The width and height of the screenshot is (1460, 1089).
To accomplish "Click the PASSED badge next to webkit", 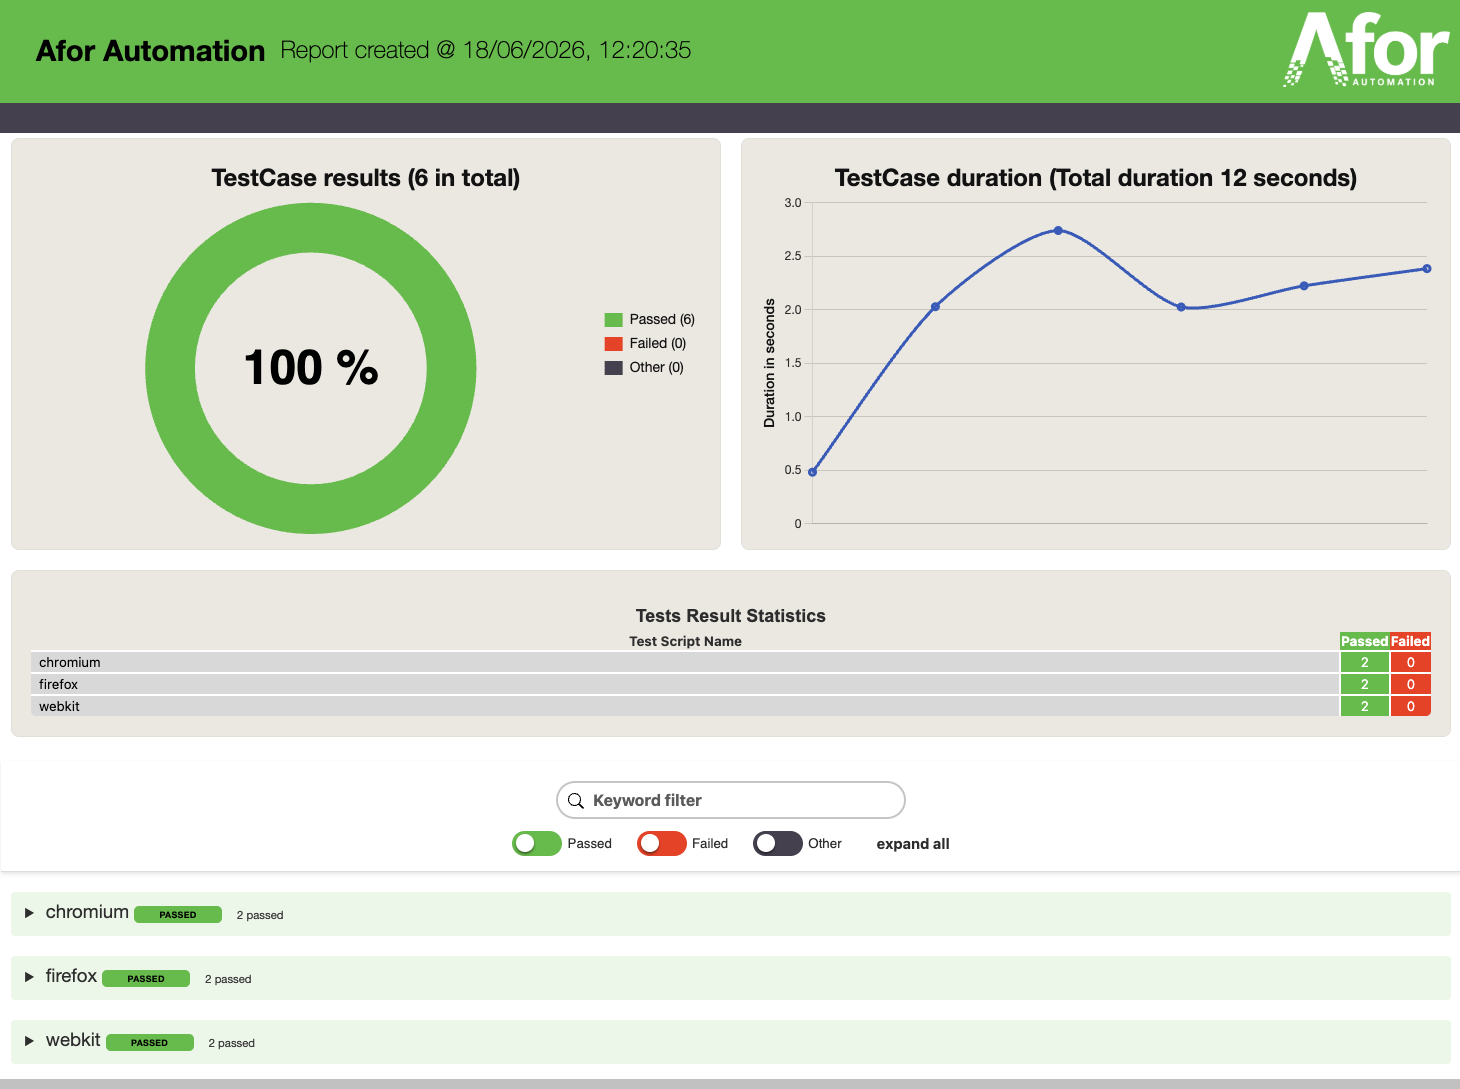I will pos(150,1043).
